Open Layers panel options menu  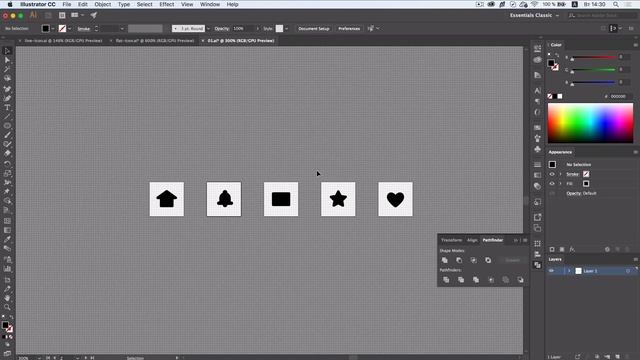(636, 259)
